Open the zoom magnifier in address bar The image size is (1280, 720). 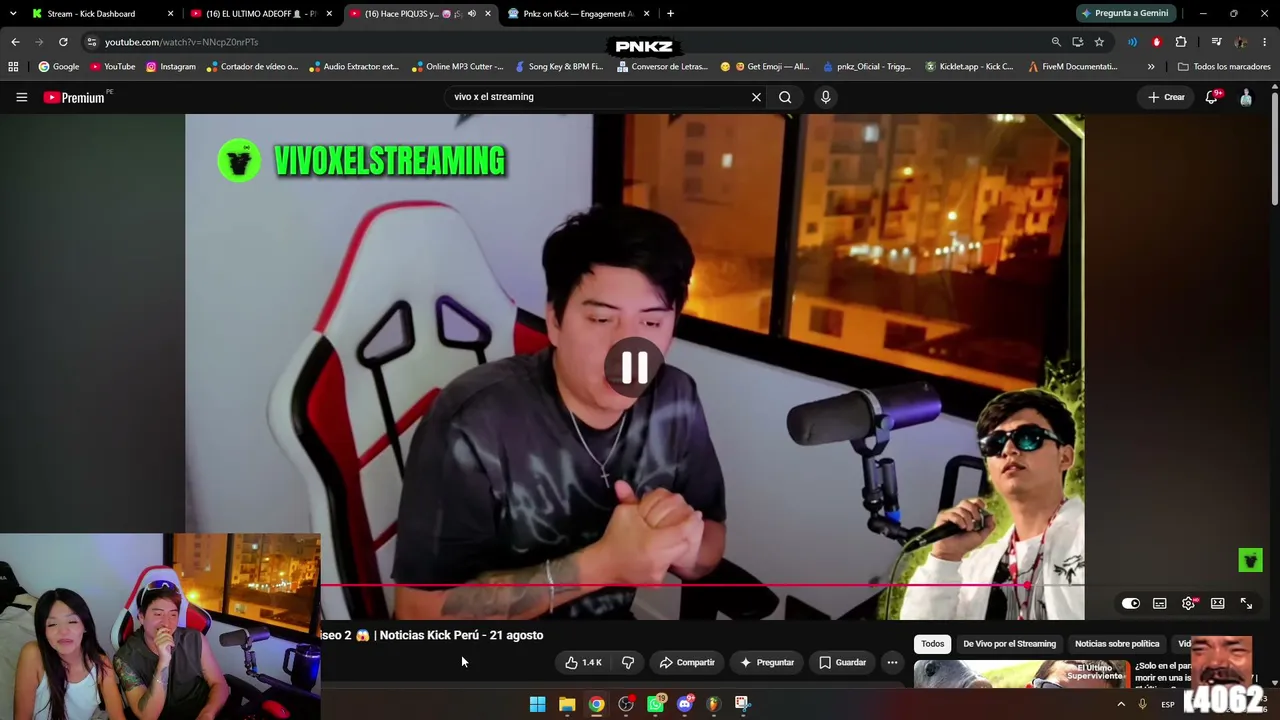pyautogui.click(x=1056, y=42)
